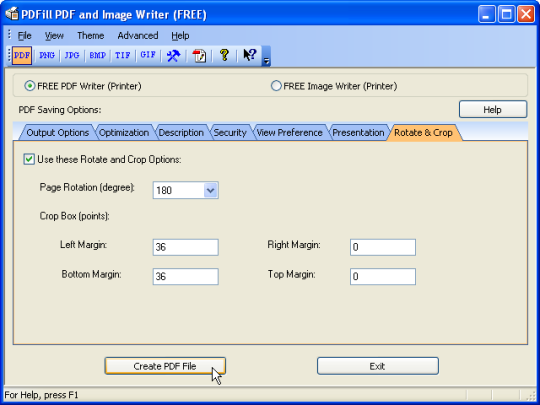Image resolution: width=540 pixels, height=405 pixels.
Task: Click the 'Crop Box (points):' label
Action: point(74,216)
